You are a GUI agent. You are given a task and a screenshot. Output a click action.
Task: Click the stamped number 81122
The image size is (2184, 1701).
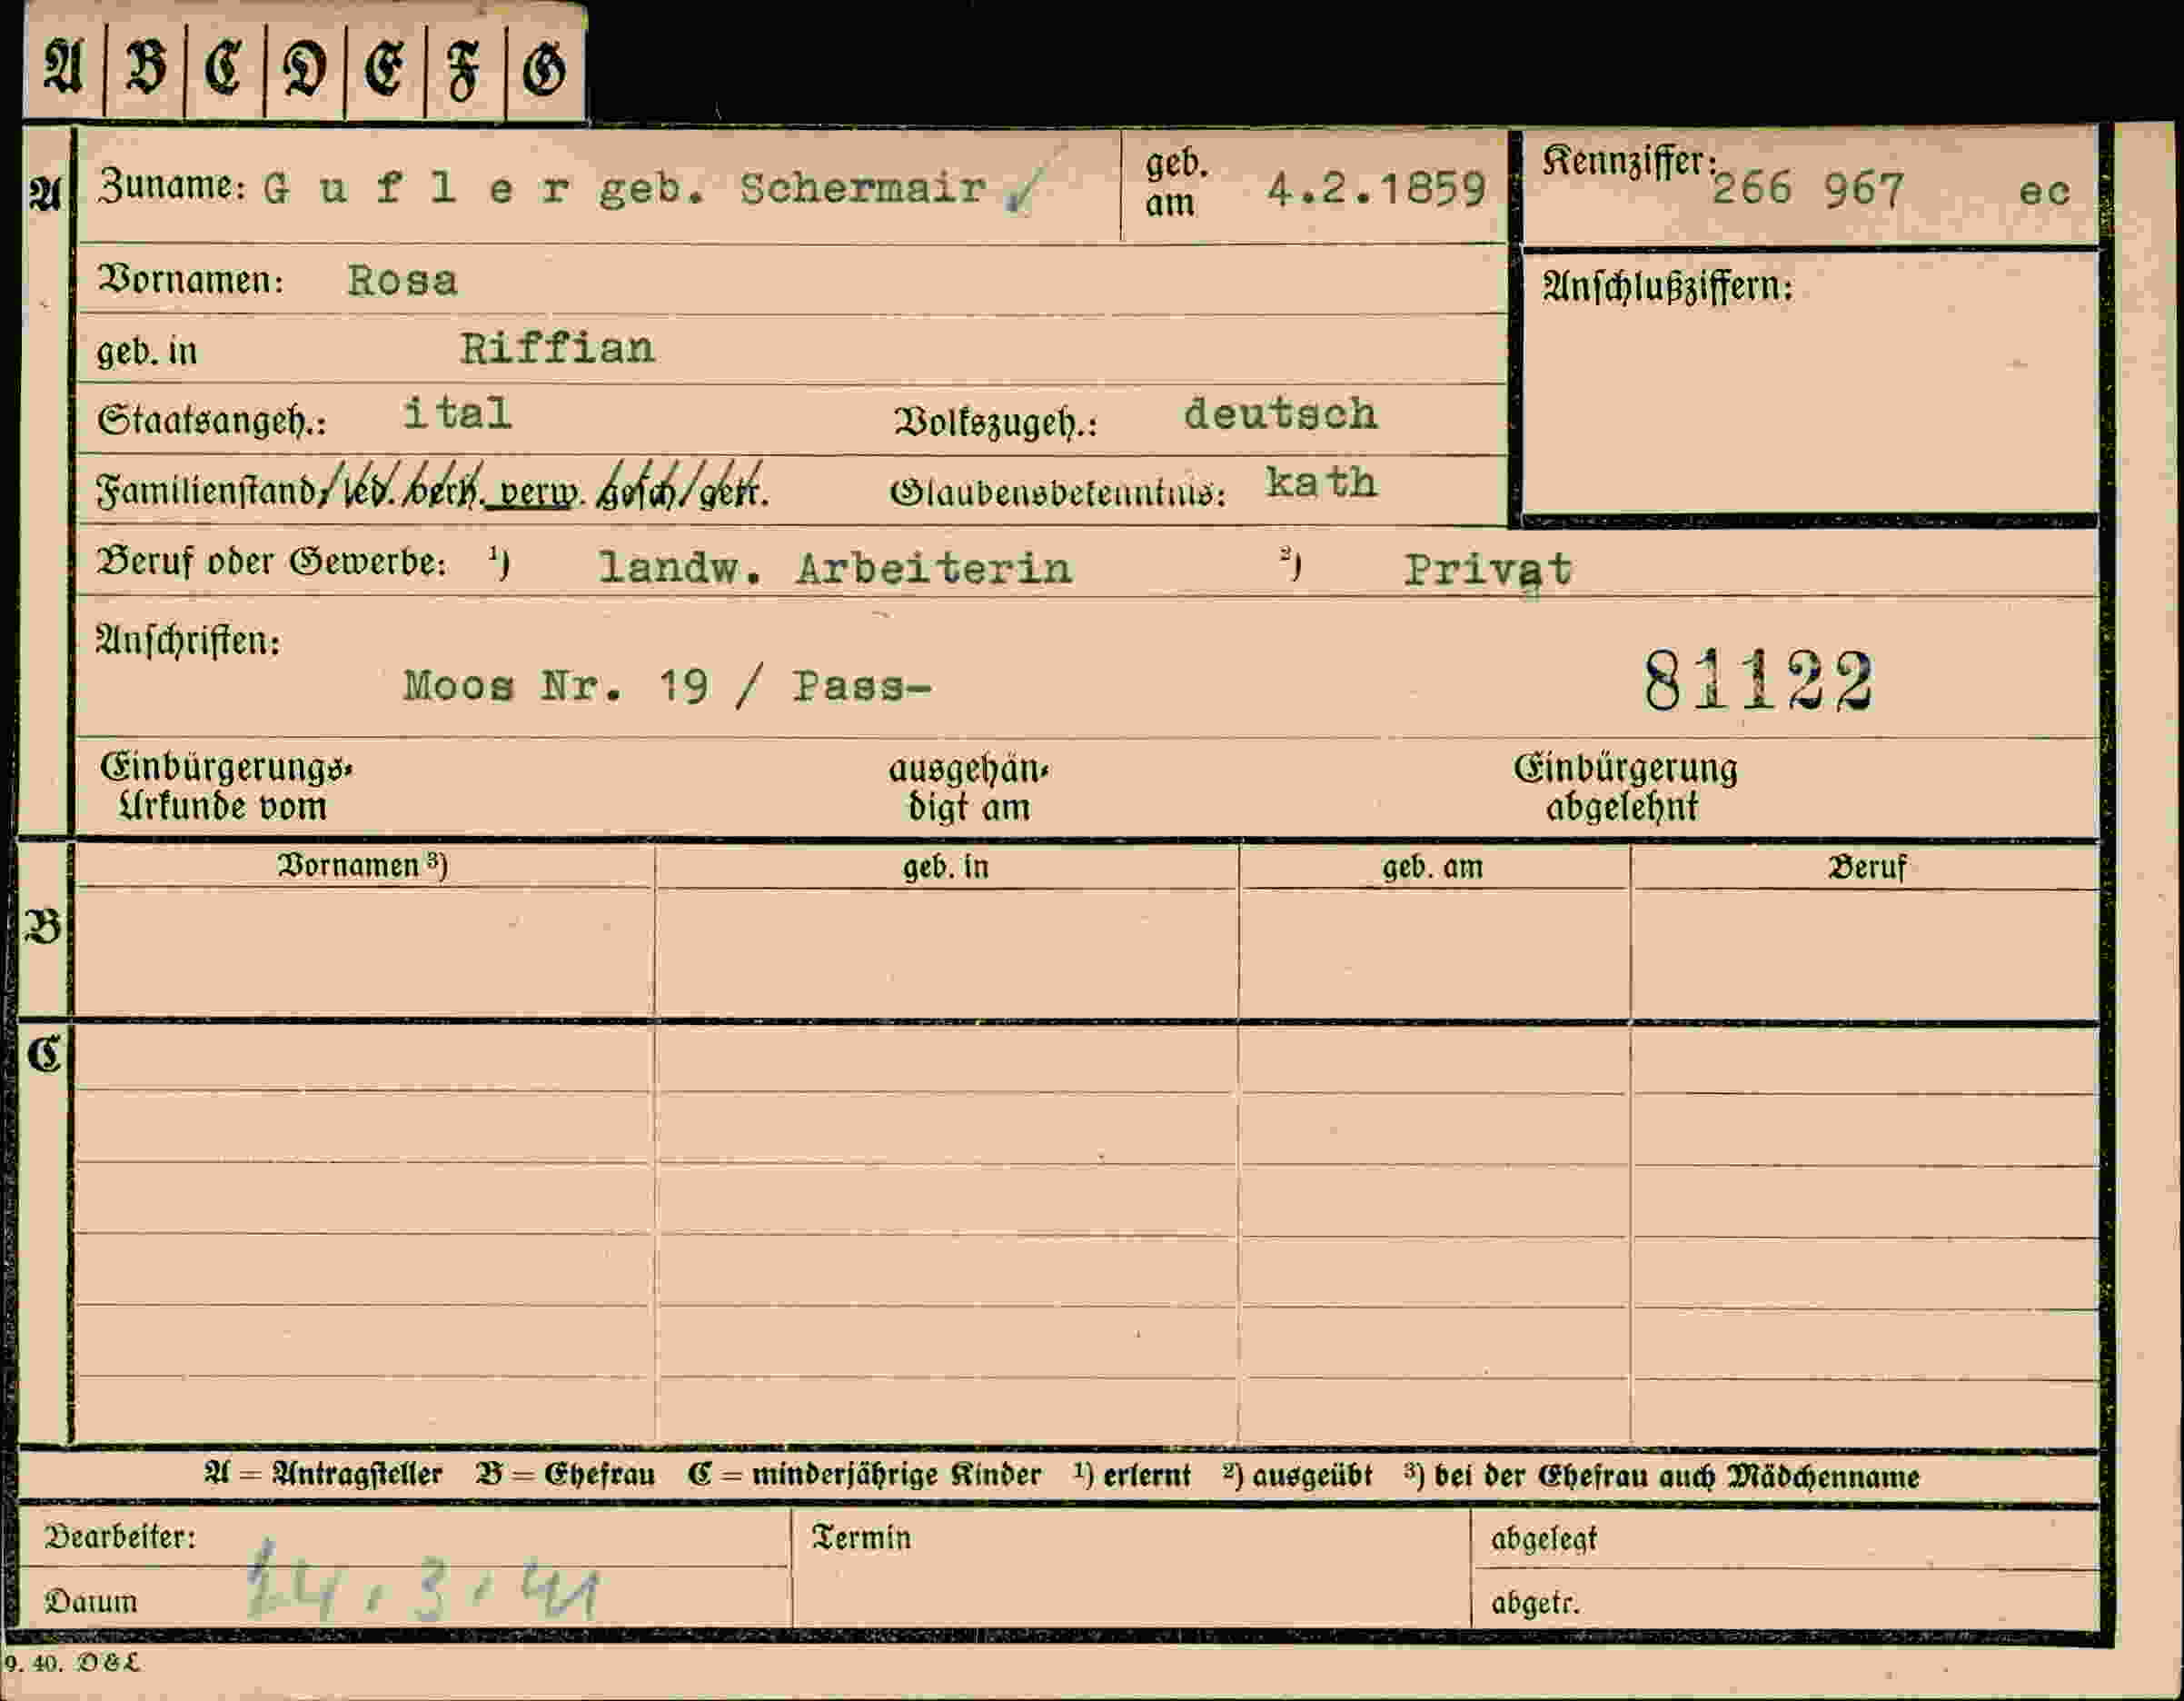pos(1758,680)
